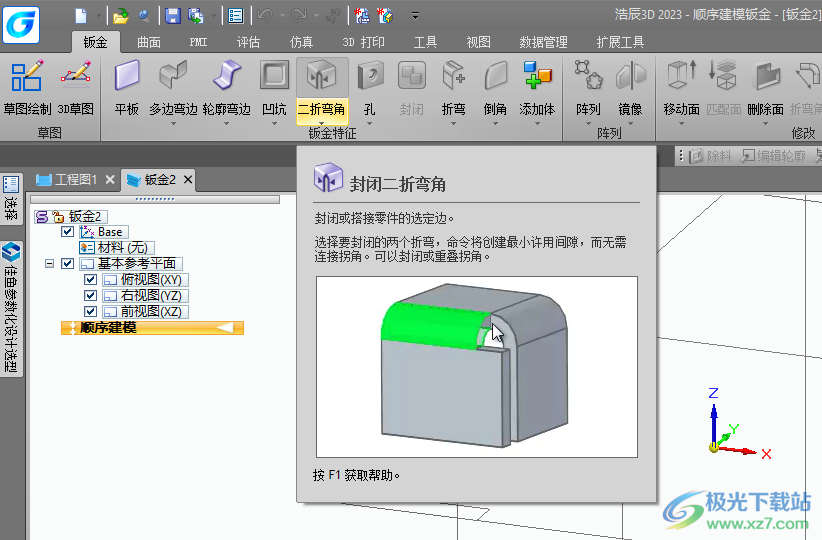Select the 删除面 delete face tool
The width and height of the screenshot is (822, 540).
pos(765,88)
